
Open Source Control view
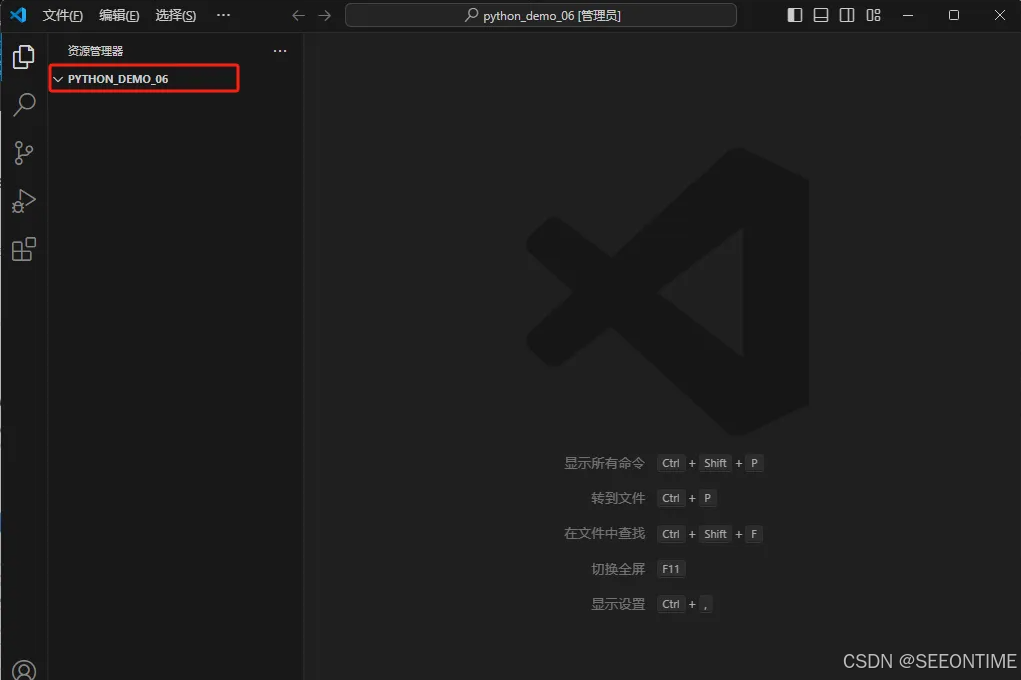23,153
